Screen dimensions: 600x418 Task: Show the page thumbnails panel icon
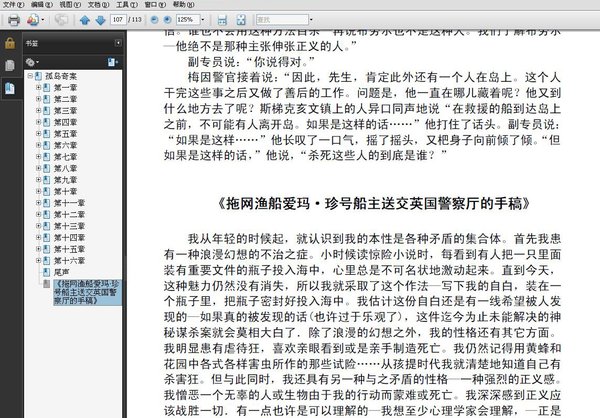tap(10, 65)
